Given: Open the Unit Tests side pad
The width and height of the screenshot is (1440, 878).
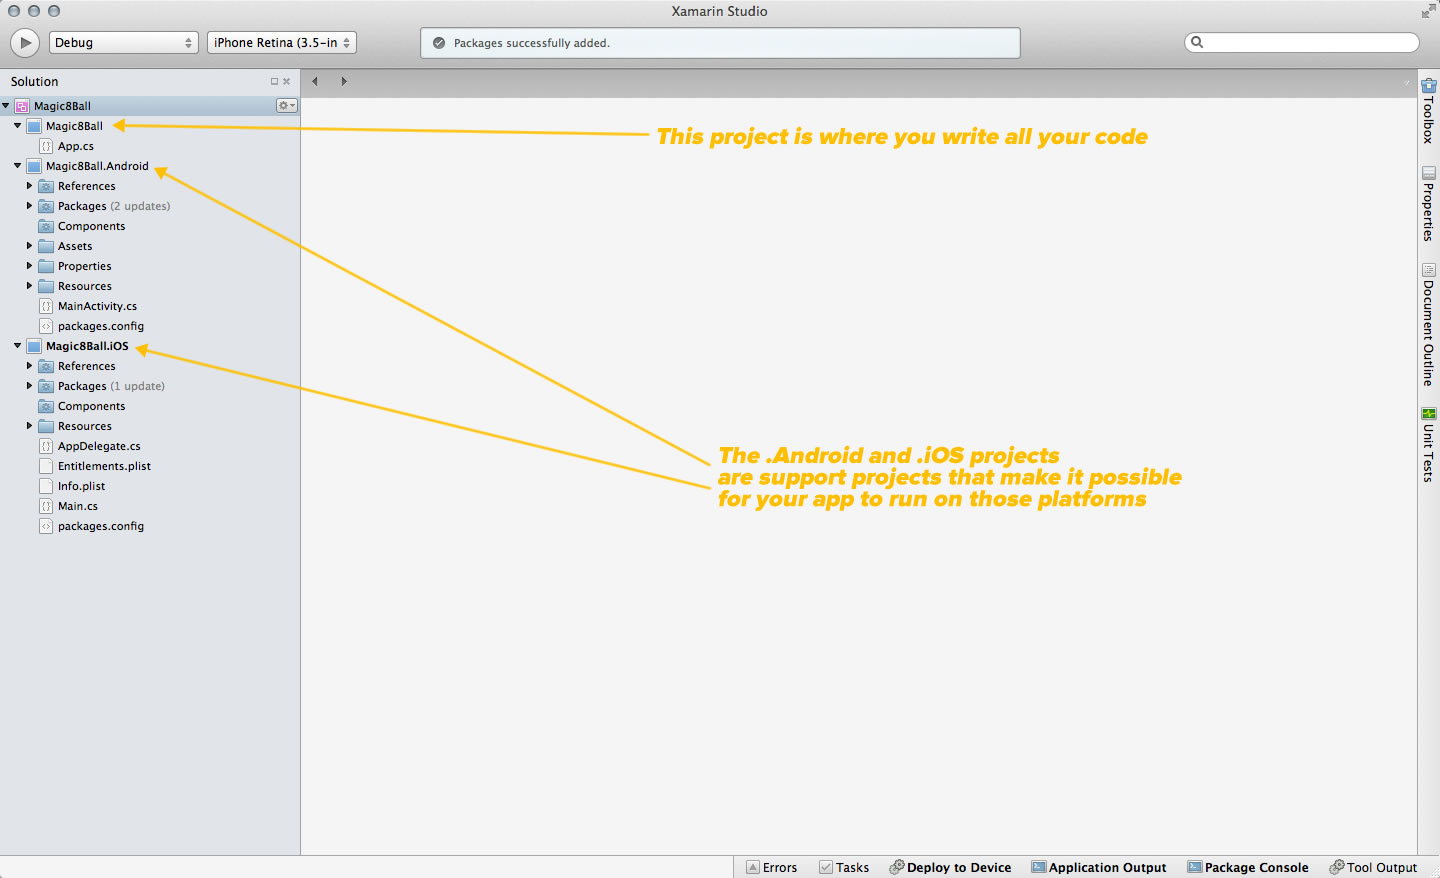Looking at the screenshot, I should 1429,445.
